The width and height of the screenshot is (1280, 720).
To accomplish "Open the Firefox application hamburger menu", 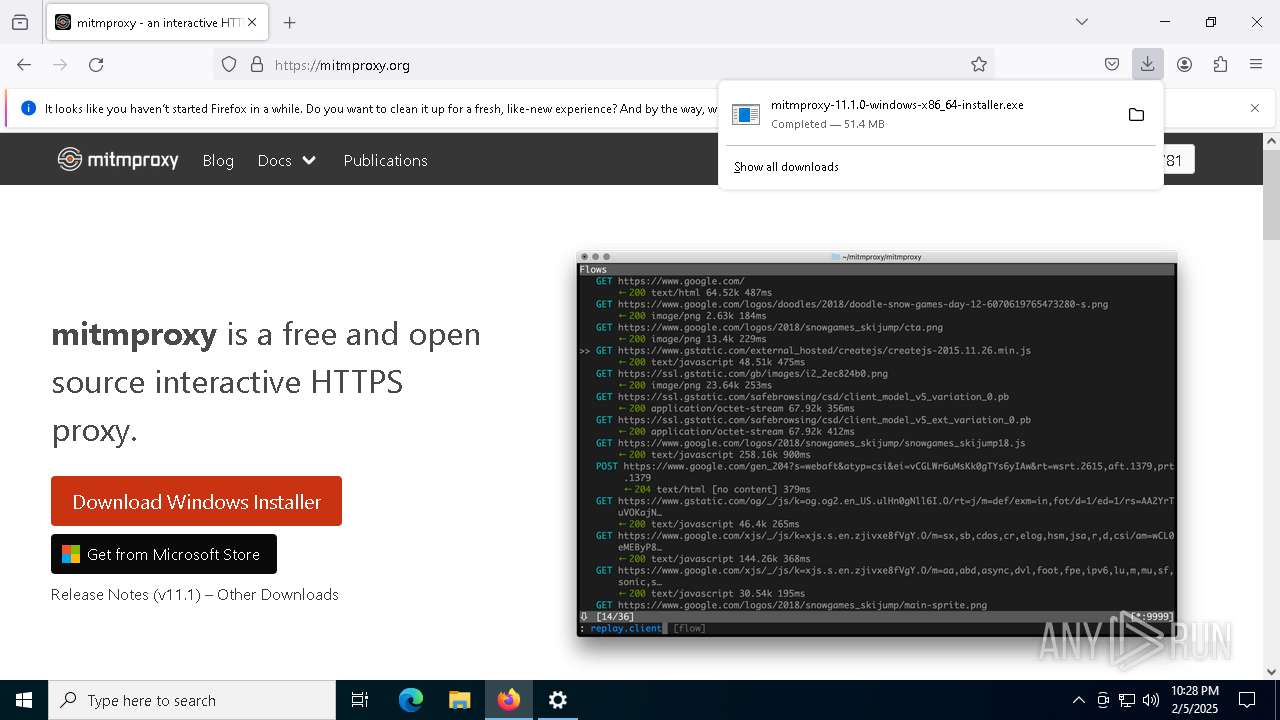I will coord(1256,65).
